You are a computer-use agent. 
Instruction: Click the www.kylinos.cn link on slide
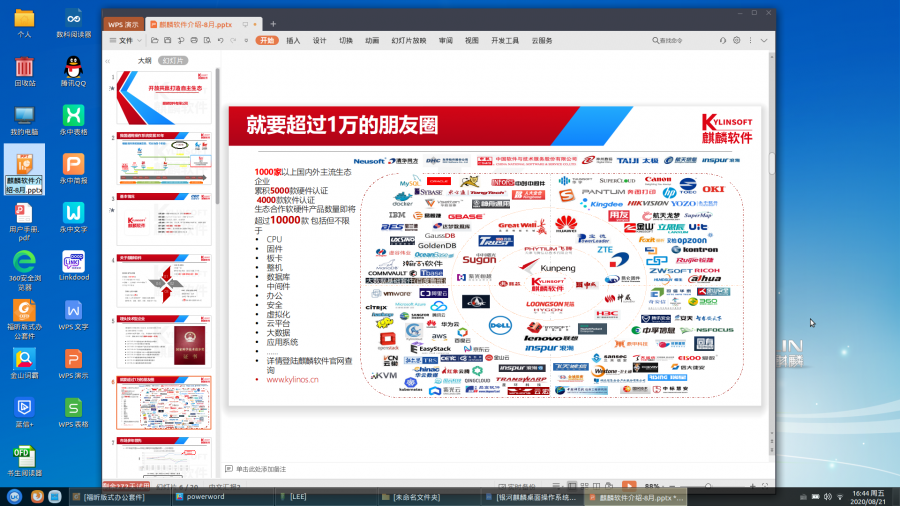(292, 380)
